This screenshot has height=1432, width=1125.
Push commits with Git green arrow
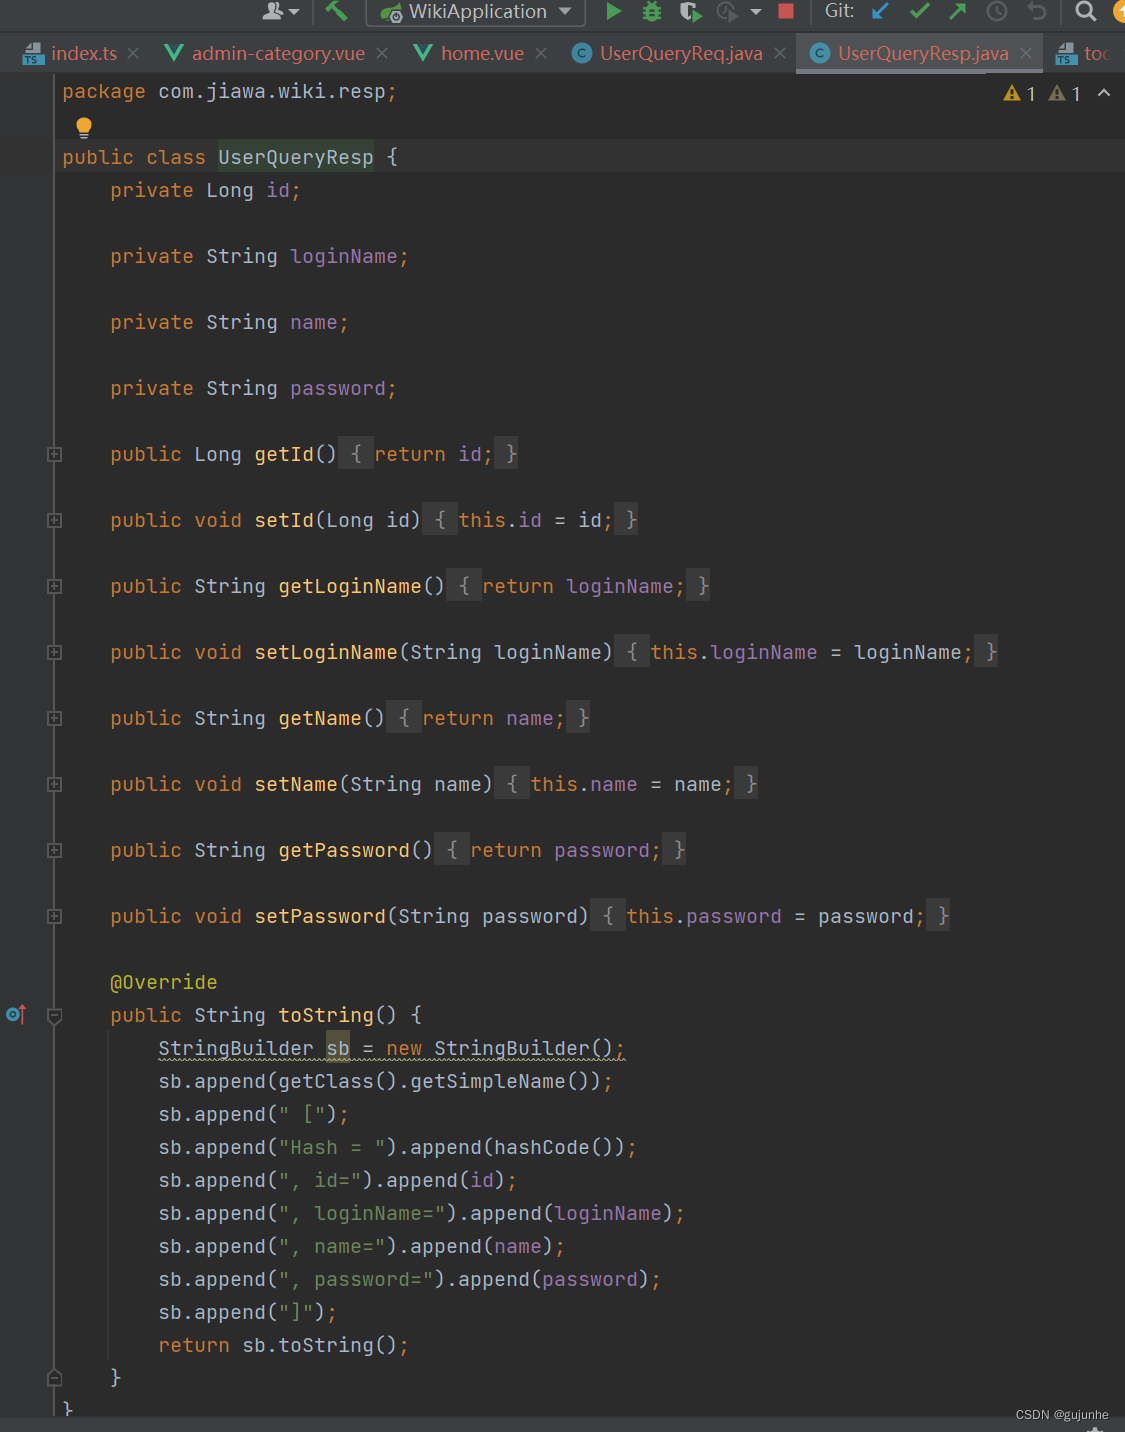pos(958,11)
